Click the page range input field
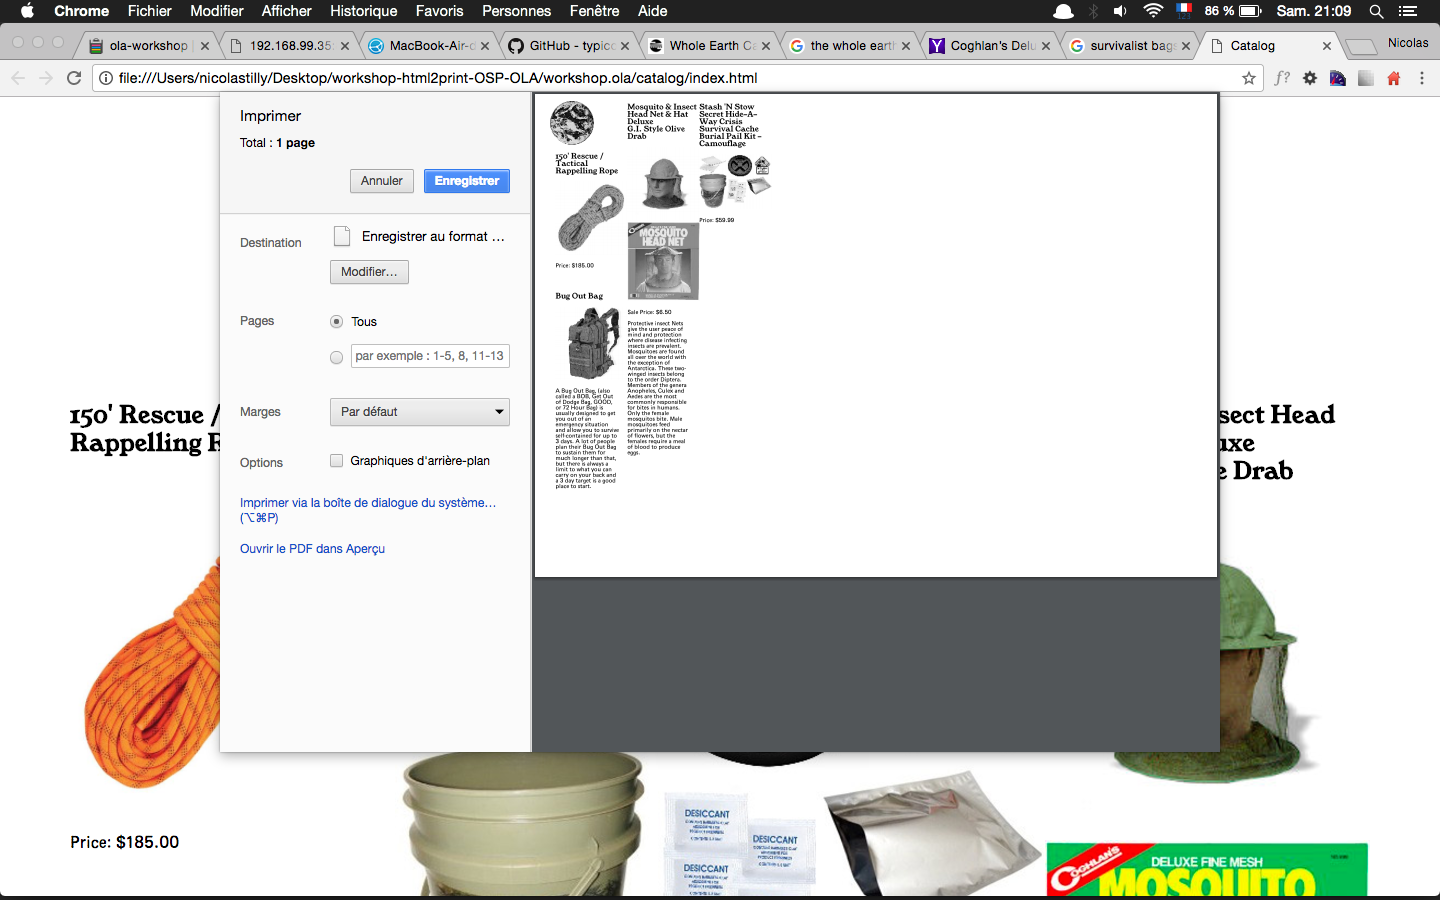Screen dimensions: 1440x900 (431, 356)
